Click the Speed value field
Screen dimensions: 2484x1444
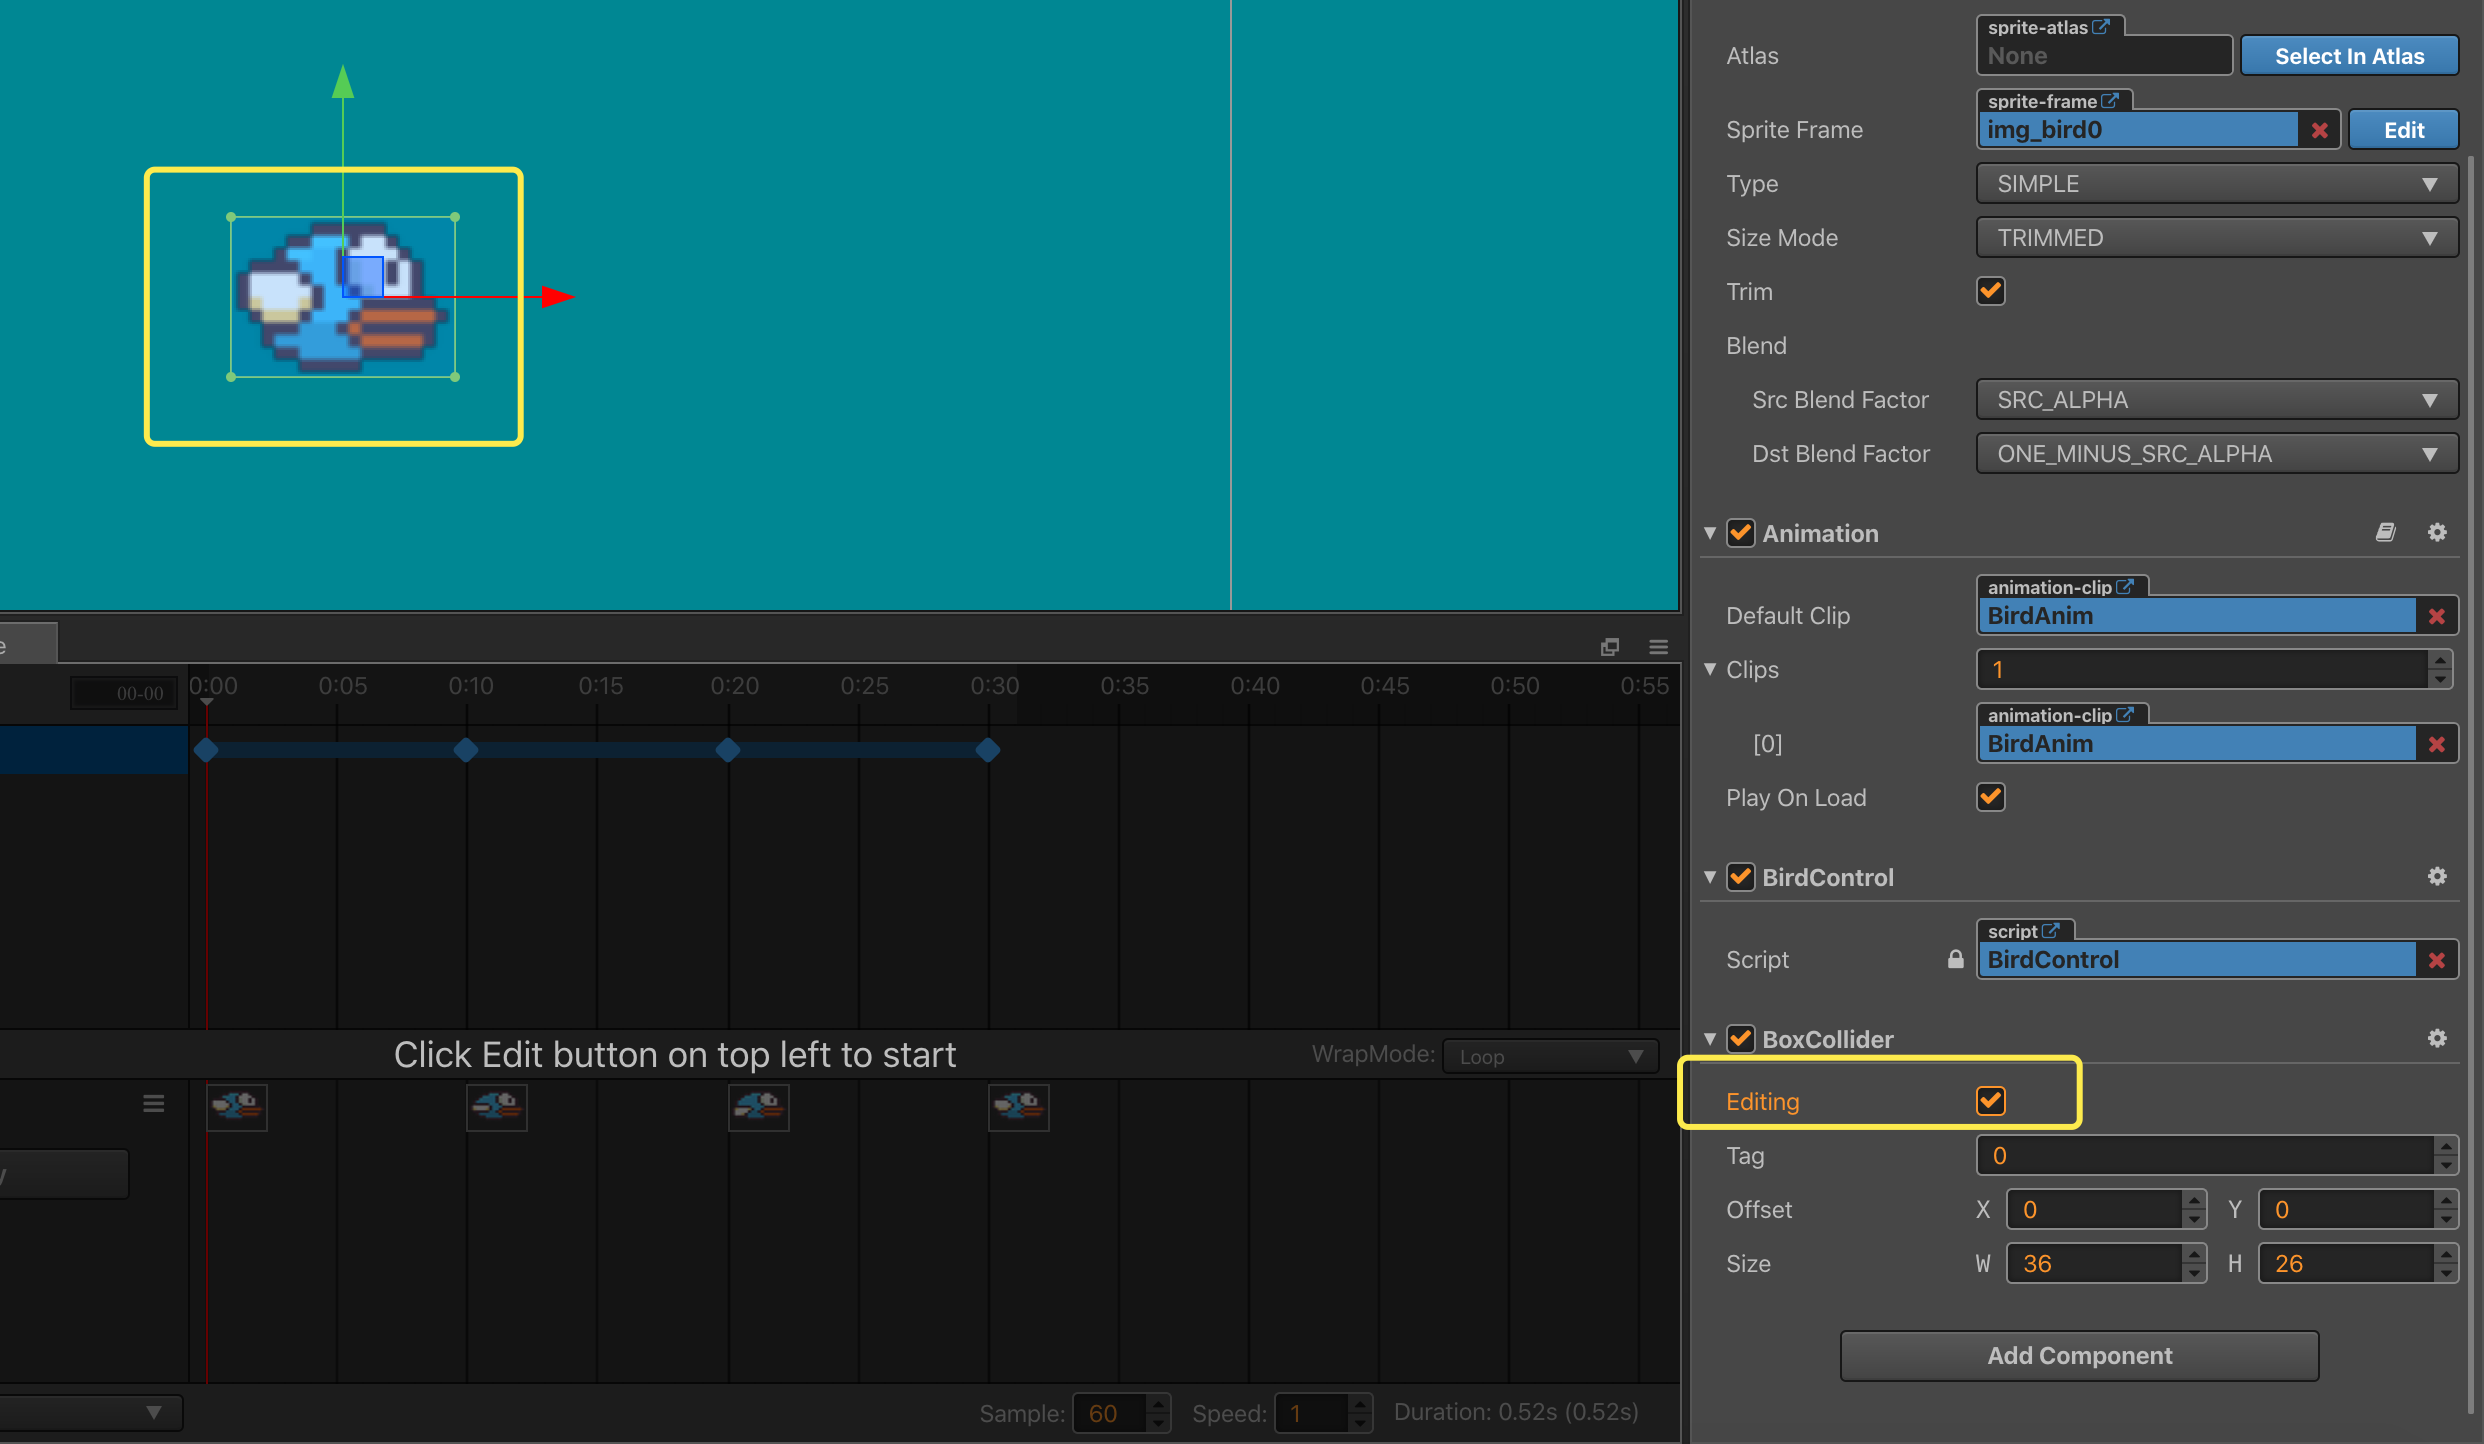pyautogui.click(x=1312, y=1414)
